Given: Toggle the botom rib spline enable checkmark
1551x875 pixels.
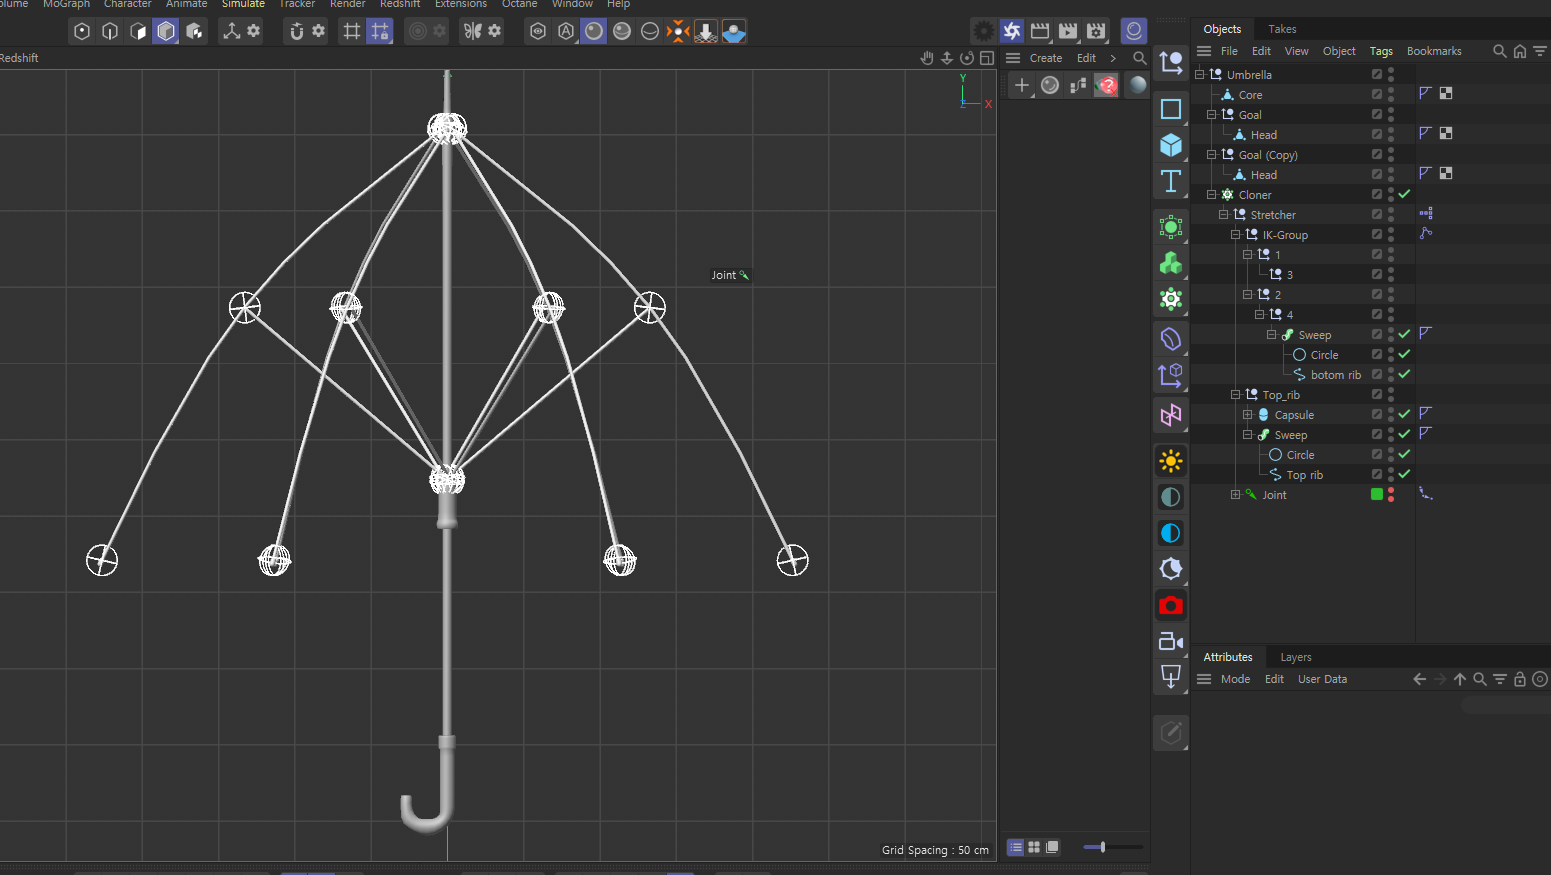Looking at the screenshot, I should 1404,374.
